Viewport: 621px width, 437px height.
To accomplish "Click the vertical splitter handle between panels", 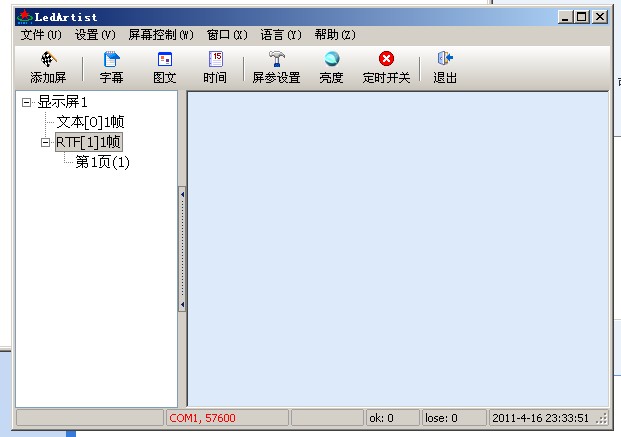I will tap(182, 250).
